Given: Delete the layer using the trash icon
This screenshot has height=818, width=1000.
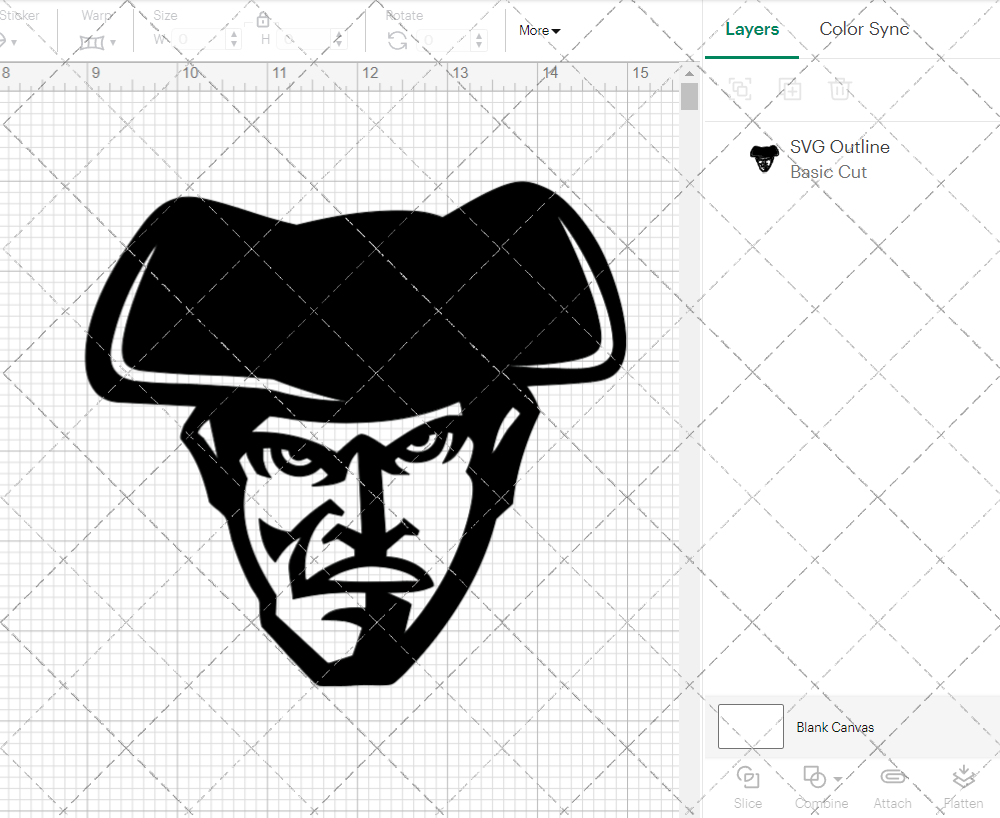Looking at the screenshot, I should (x=841, y=89).
